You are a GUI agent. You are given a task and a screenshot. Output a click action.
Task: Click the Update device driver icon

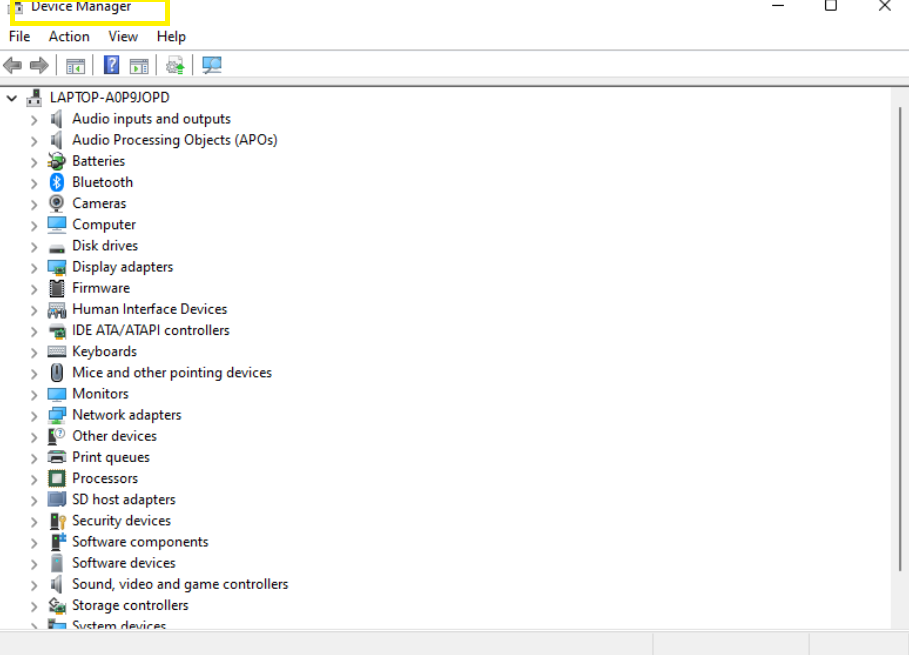(175, 66)
